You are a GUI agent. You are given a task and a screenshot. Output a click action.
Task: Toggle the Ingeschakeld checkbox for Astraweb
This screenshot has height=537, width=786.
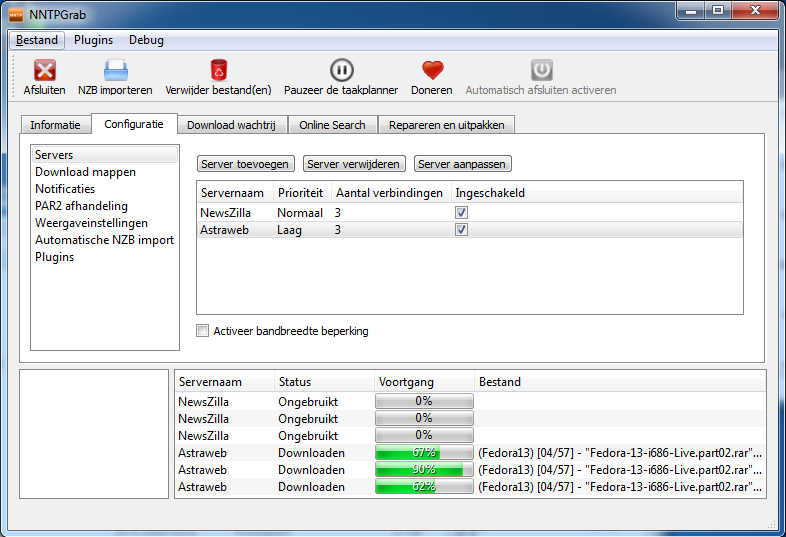click(461, 230)
